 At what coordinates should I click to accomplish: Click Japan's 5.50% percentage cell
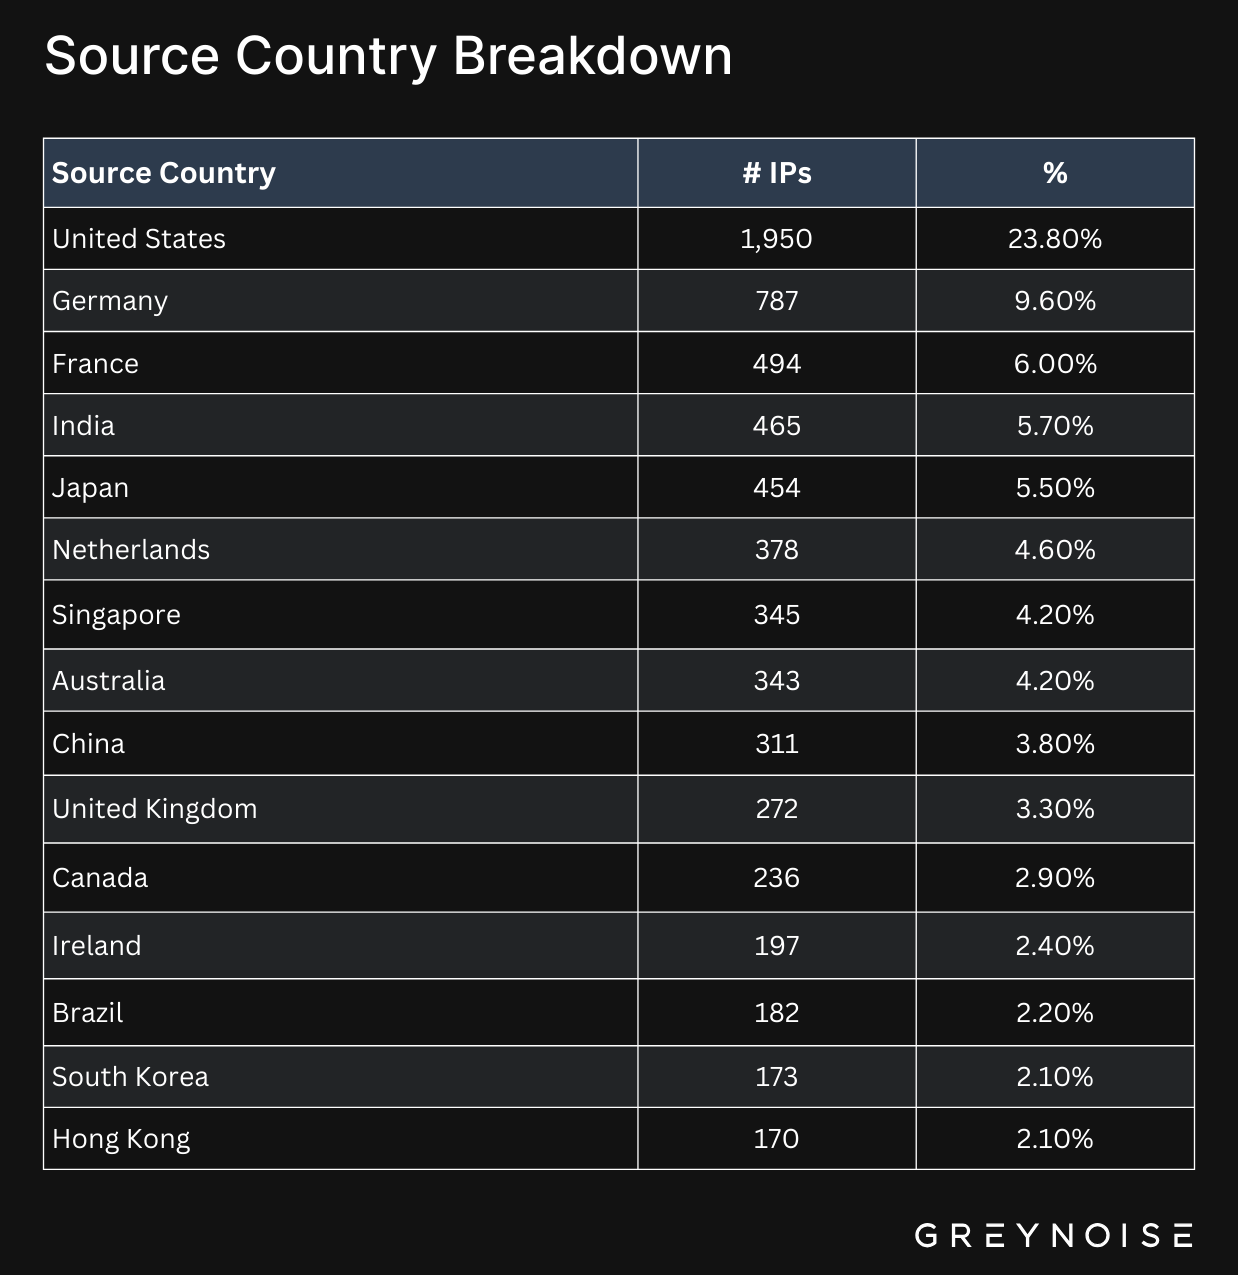1055,488
